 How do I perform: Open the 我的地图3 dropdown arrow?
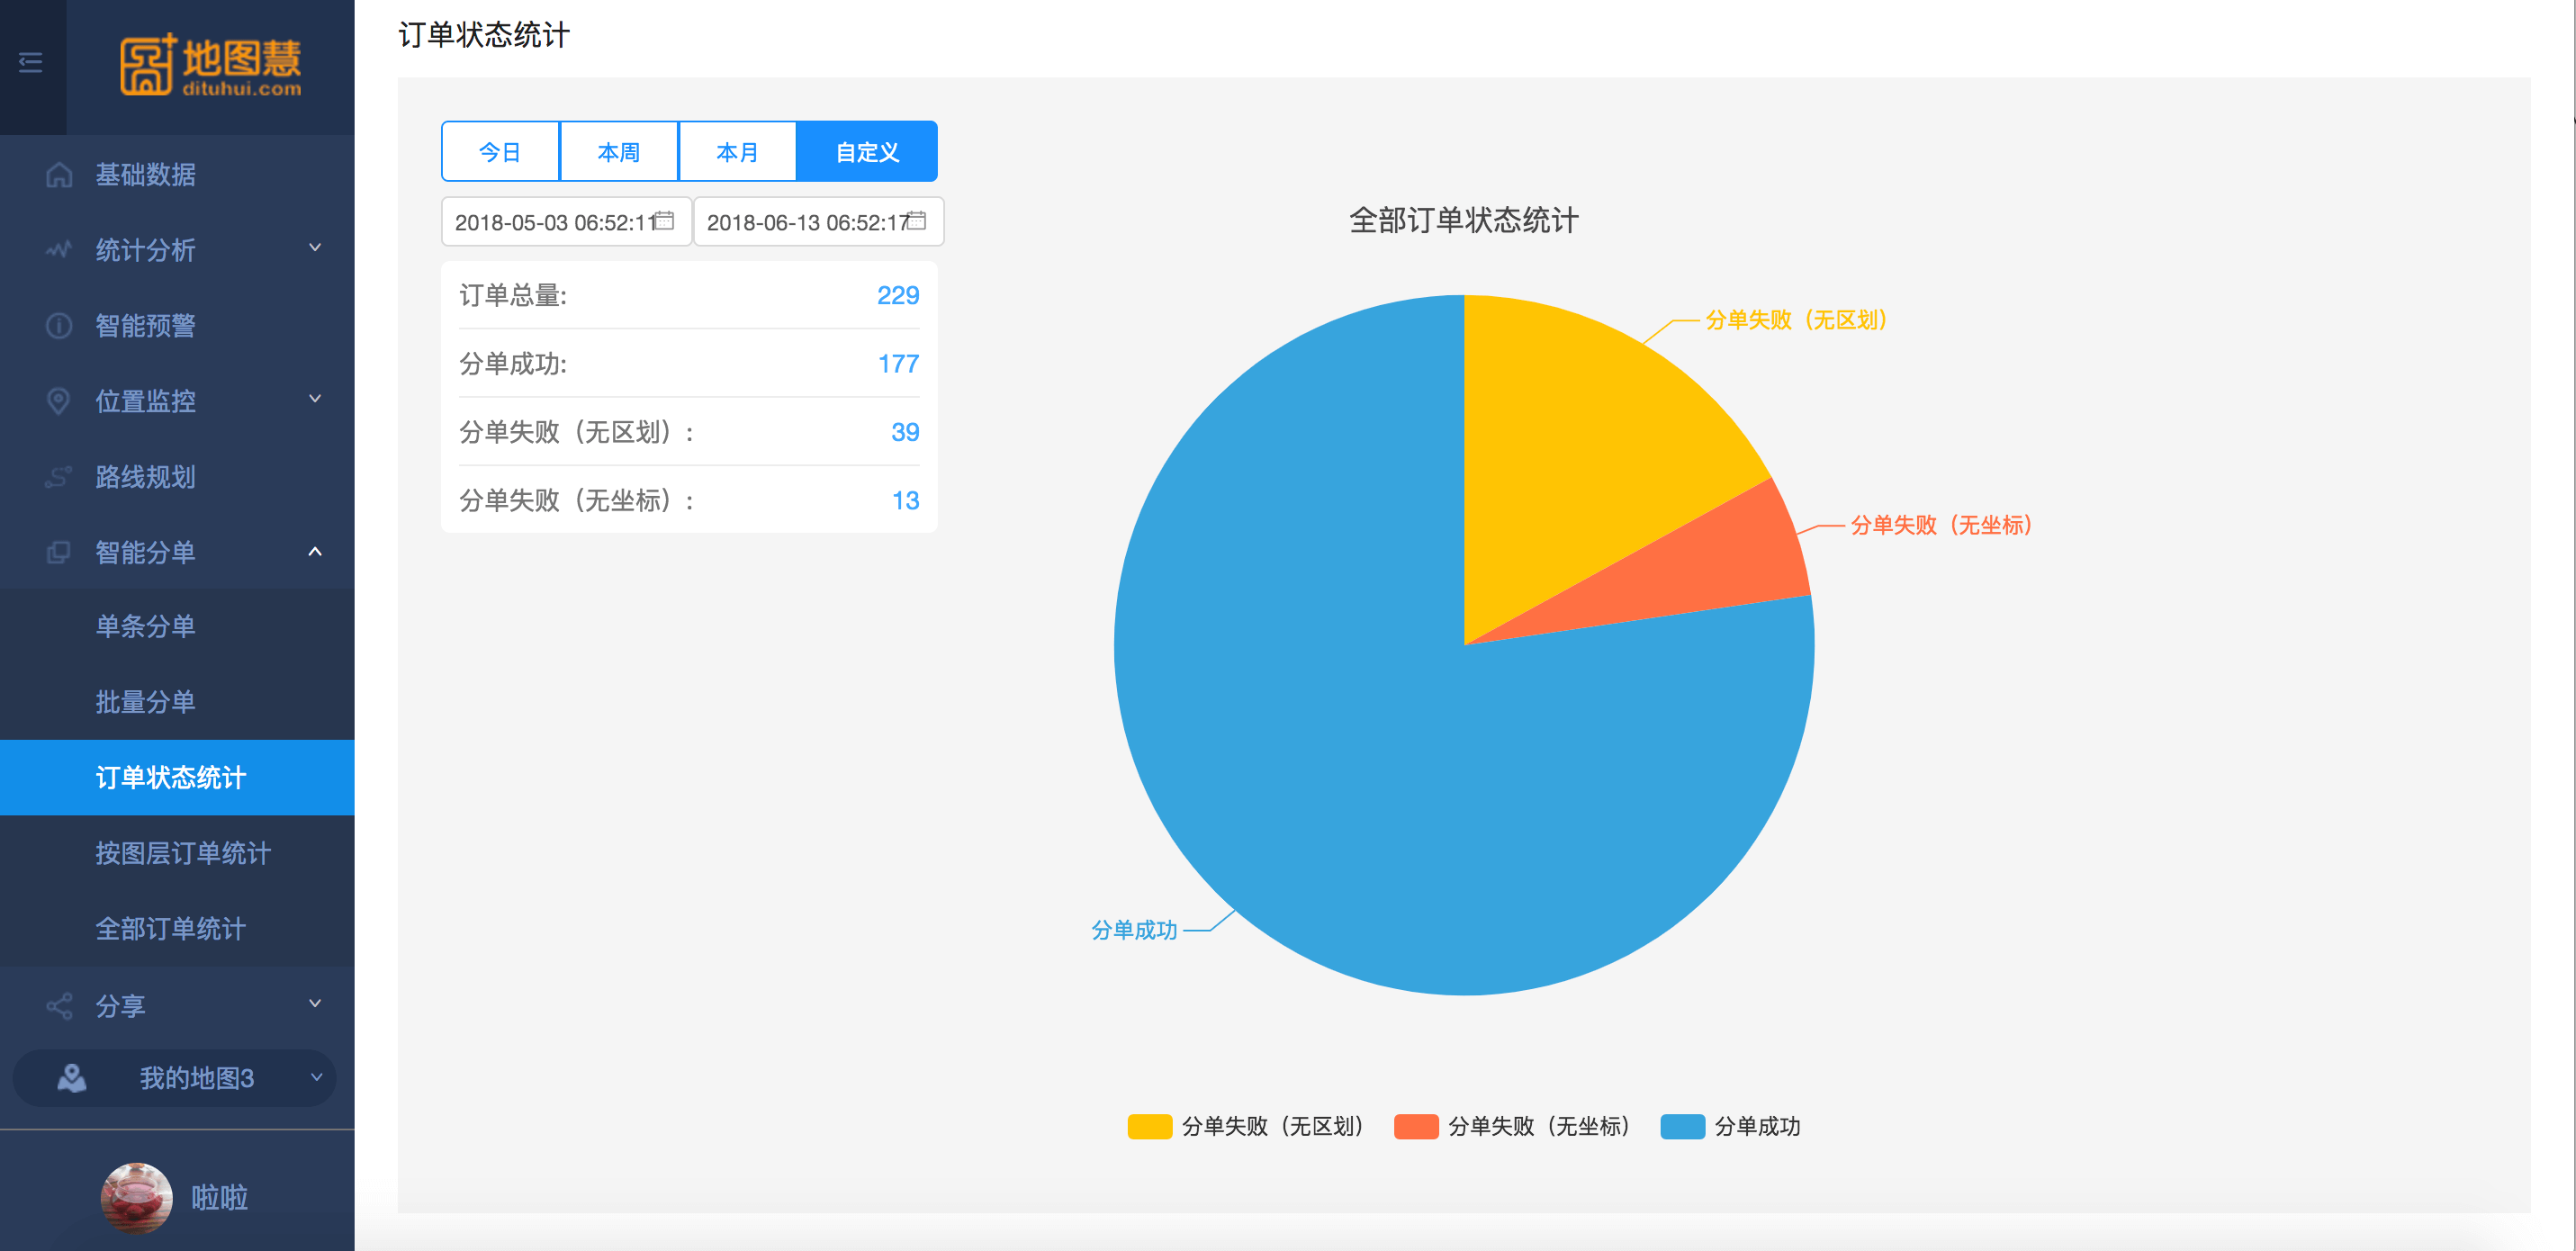click(316, 1078)
